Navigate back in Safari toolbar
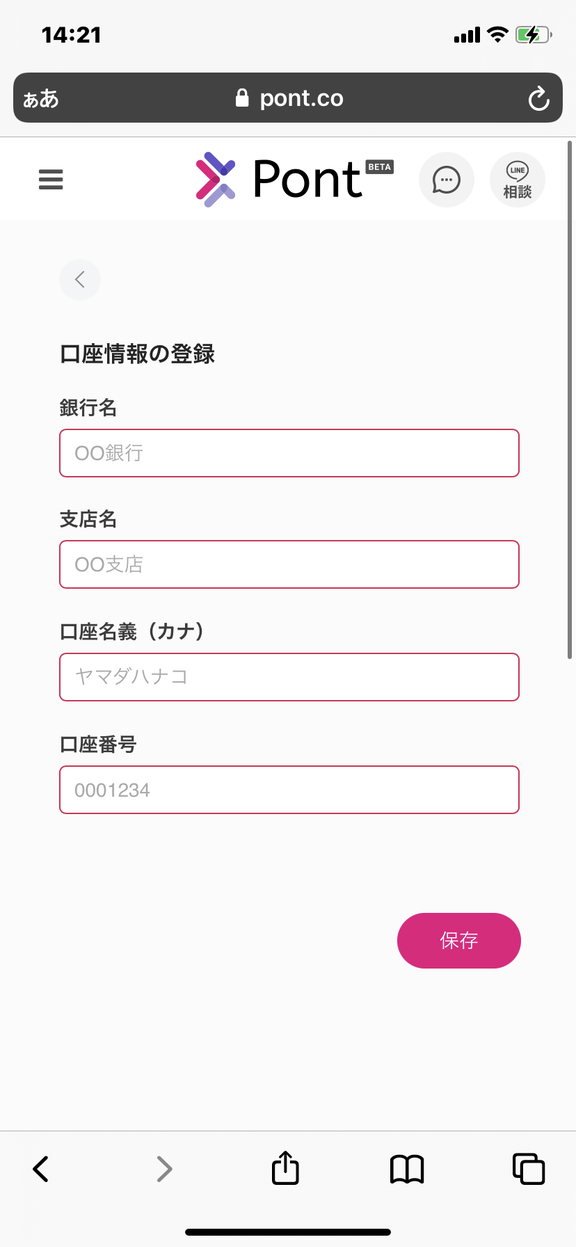This screenshot has width=576, height=1247. pyautogui.click(x=41, y=1169)
